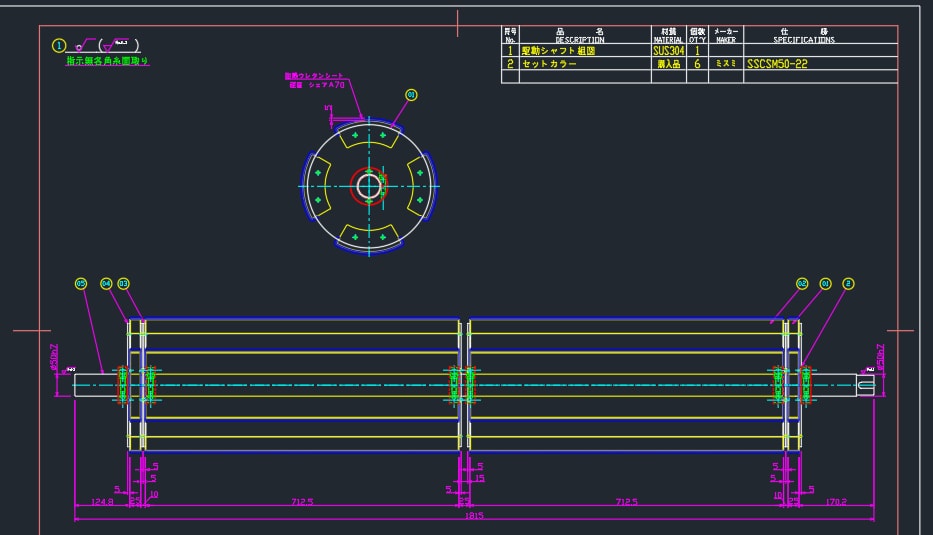
Task: Select balloon 03 on the side view
Action: coord(123,284)
